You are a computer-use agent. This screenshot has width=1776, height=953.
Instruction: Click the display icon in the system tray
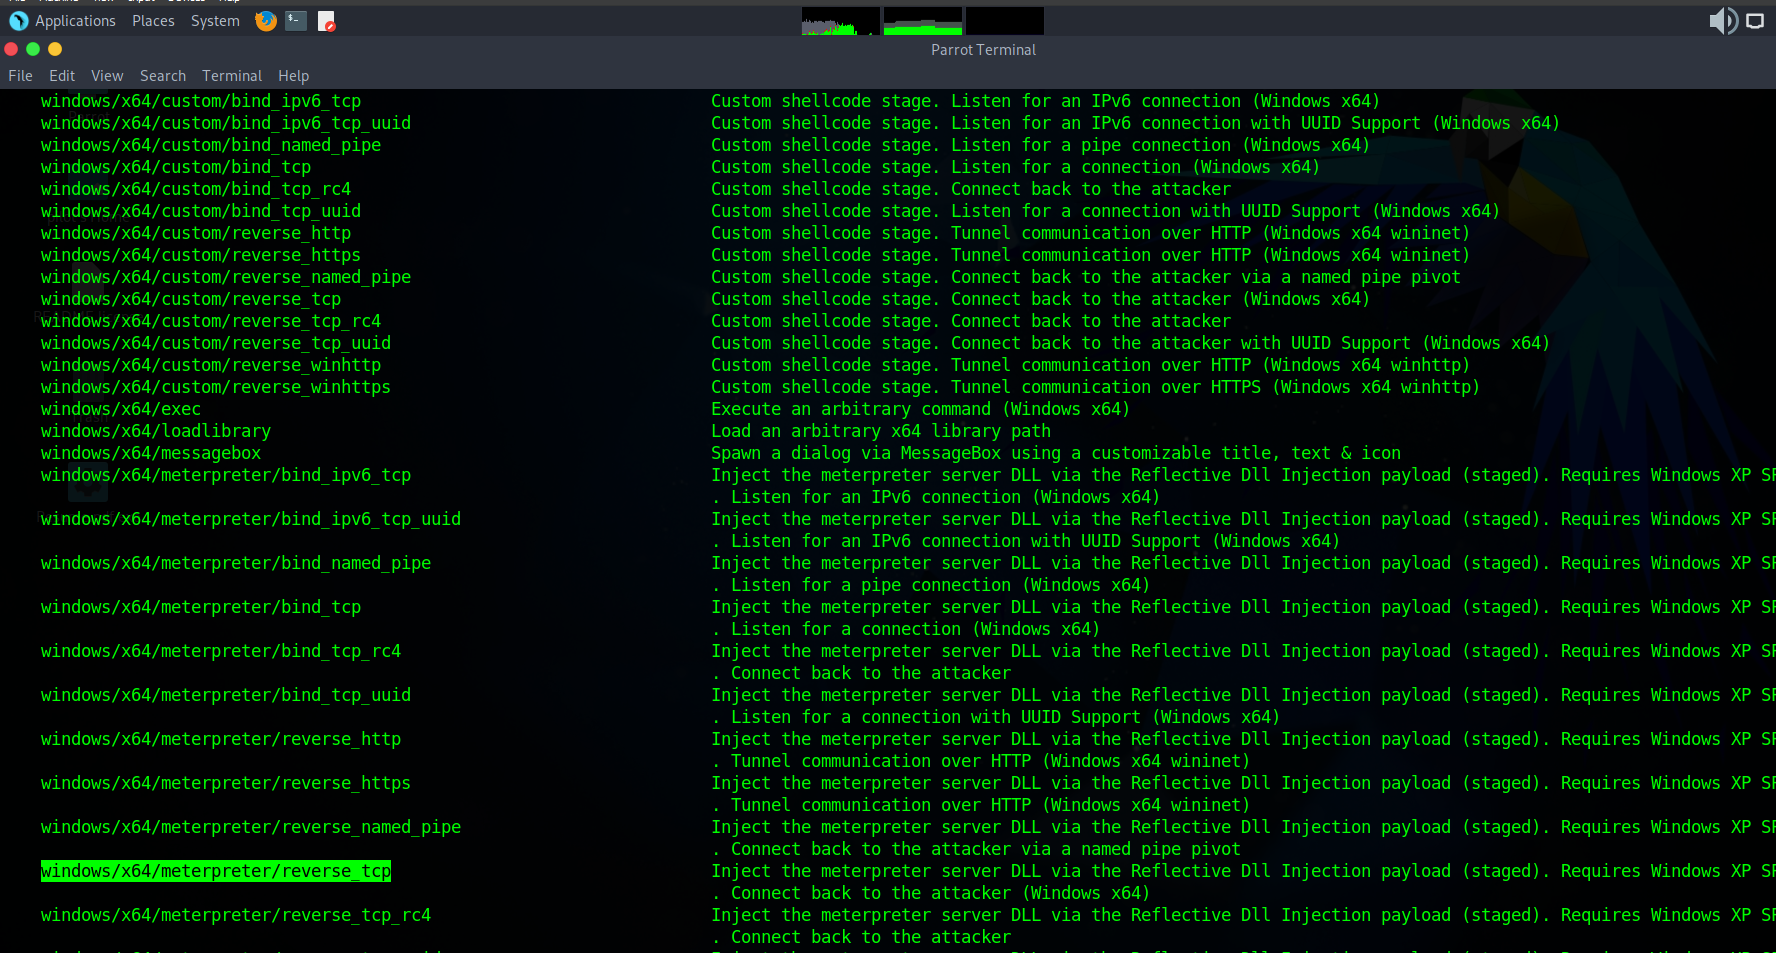point(1755,20)
